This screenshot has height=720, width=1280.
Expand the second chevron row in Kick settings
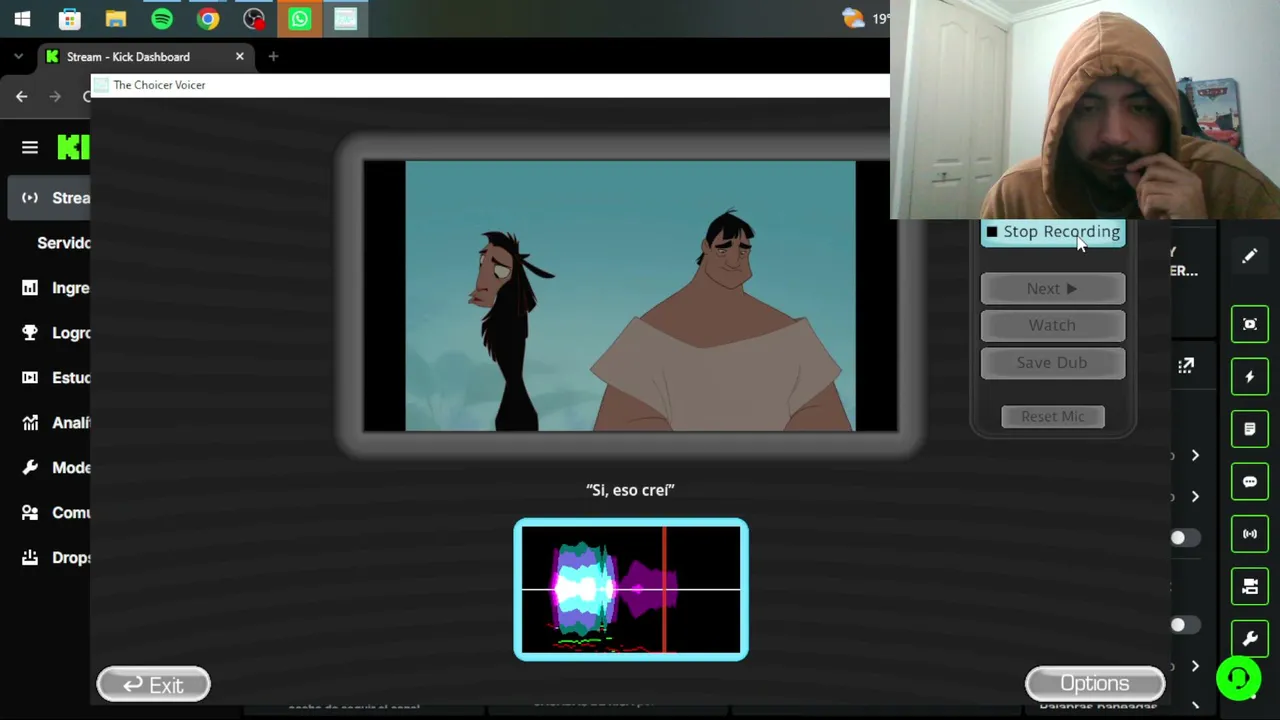coord(1195,497)
